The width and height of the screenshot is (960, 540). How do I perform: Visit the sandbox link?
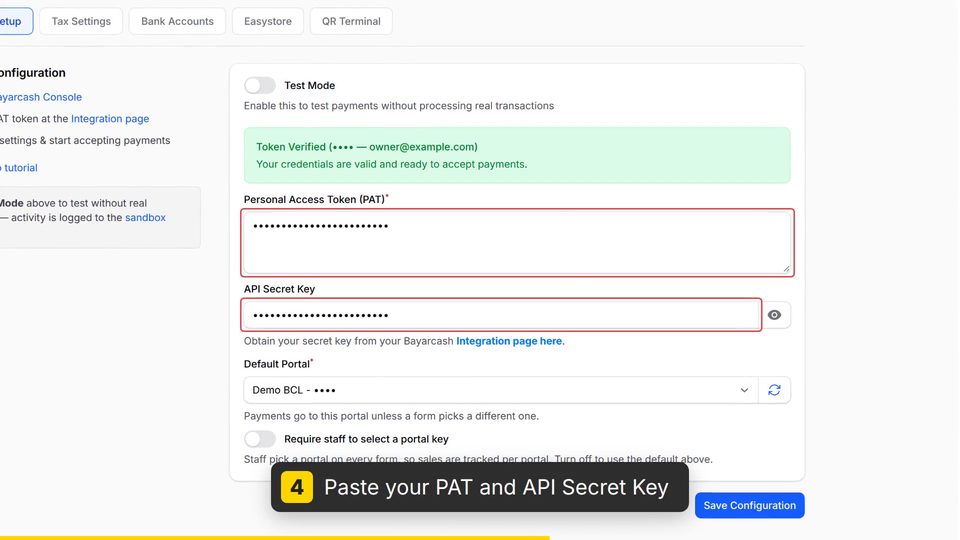coord(145,217)
